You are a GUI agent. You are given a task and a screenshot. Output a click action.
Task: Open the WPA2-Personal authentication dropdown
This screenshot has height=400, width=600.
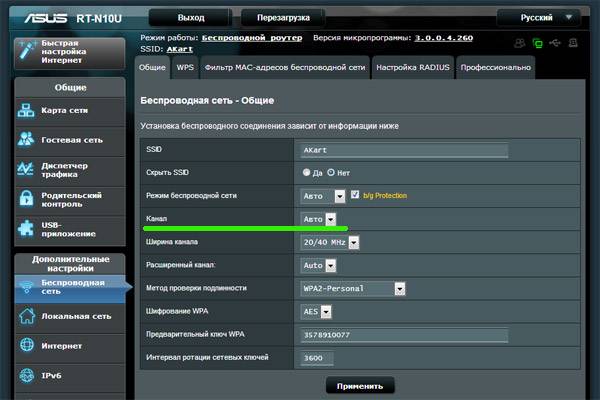pos(353,289)
